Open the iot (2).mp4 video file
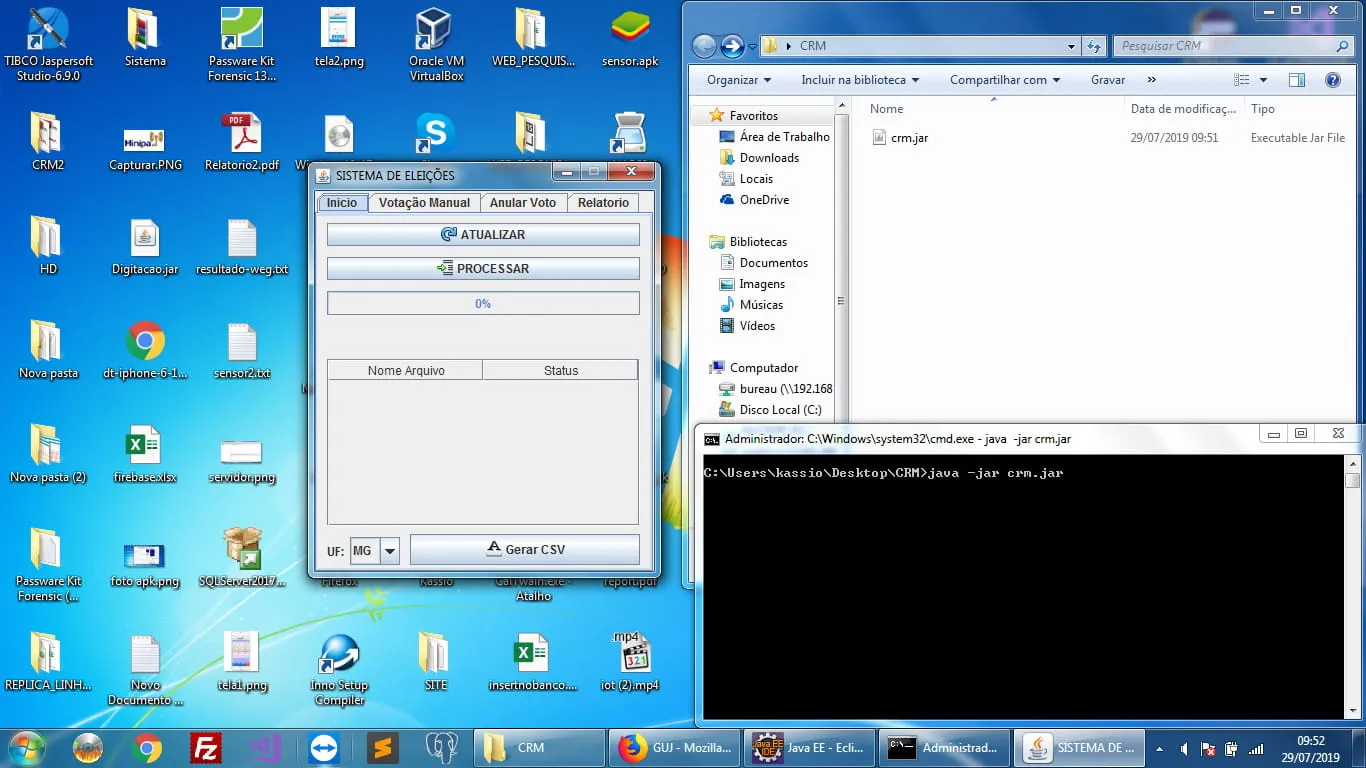Viewport: 1366px width, 768px height. [630, 654]
